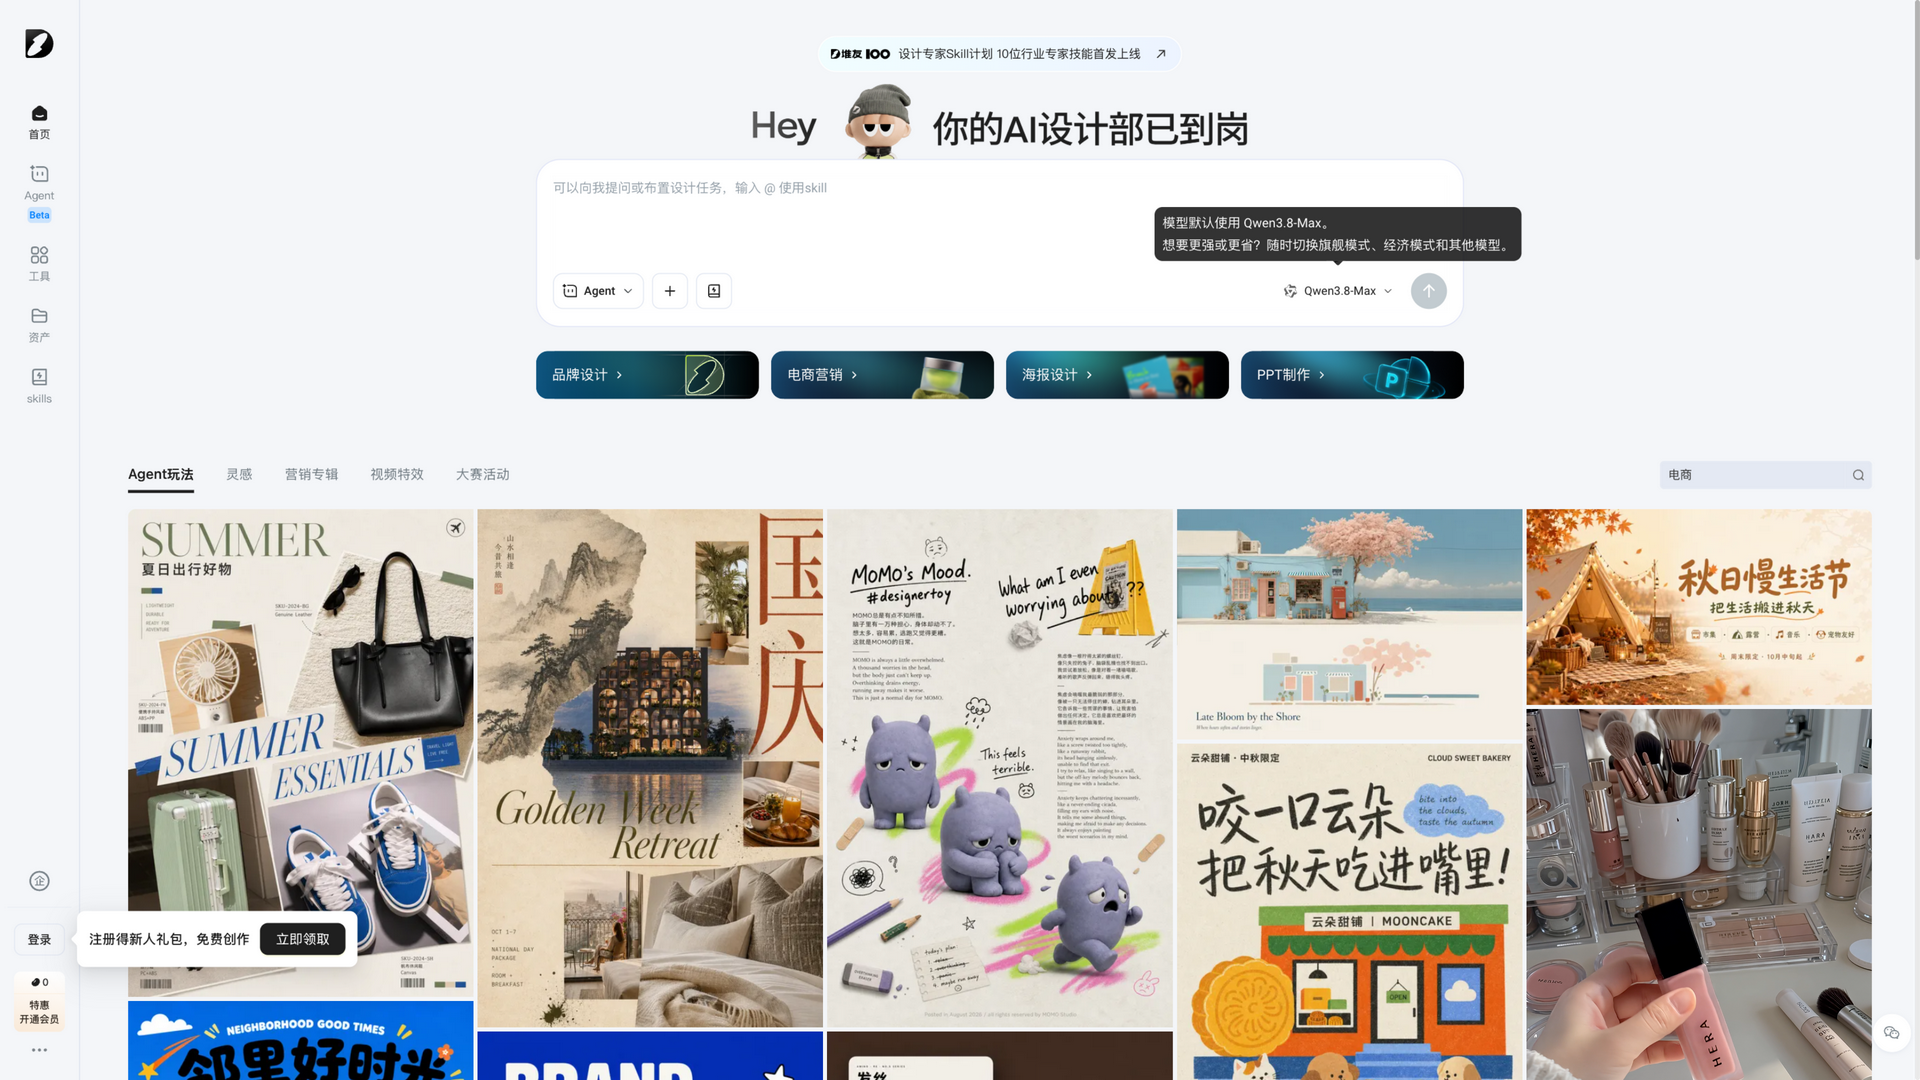Expand the 品牌设计 shortcut card
Viewport: 1920px width, 1080px height.
click(x=647, y=375)
